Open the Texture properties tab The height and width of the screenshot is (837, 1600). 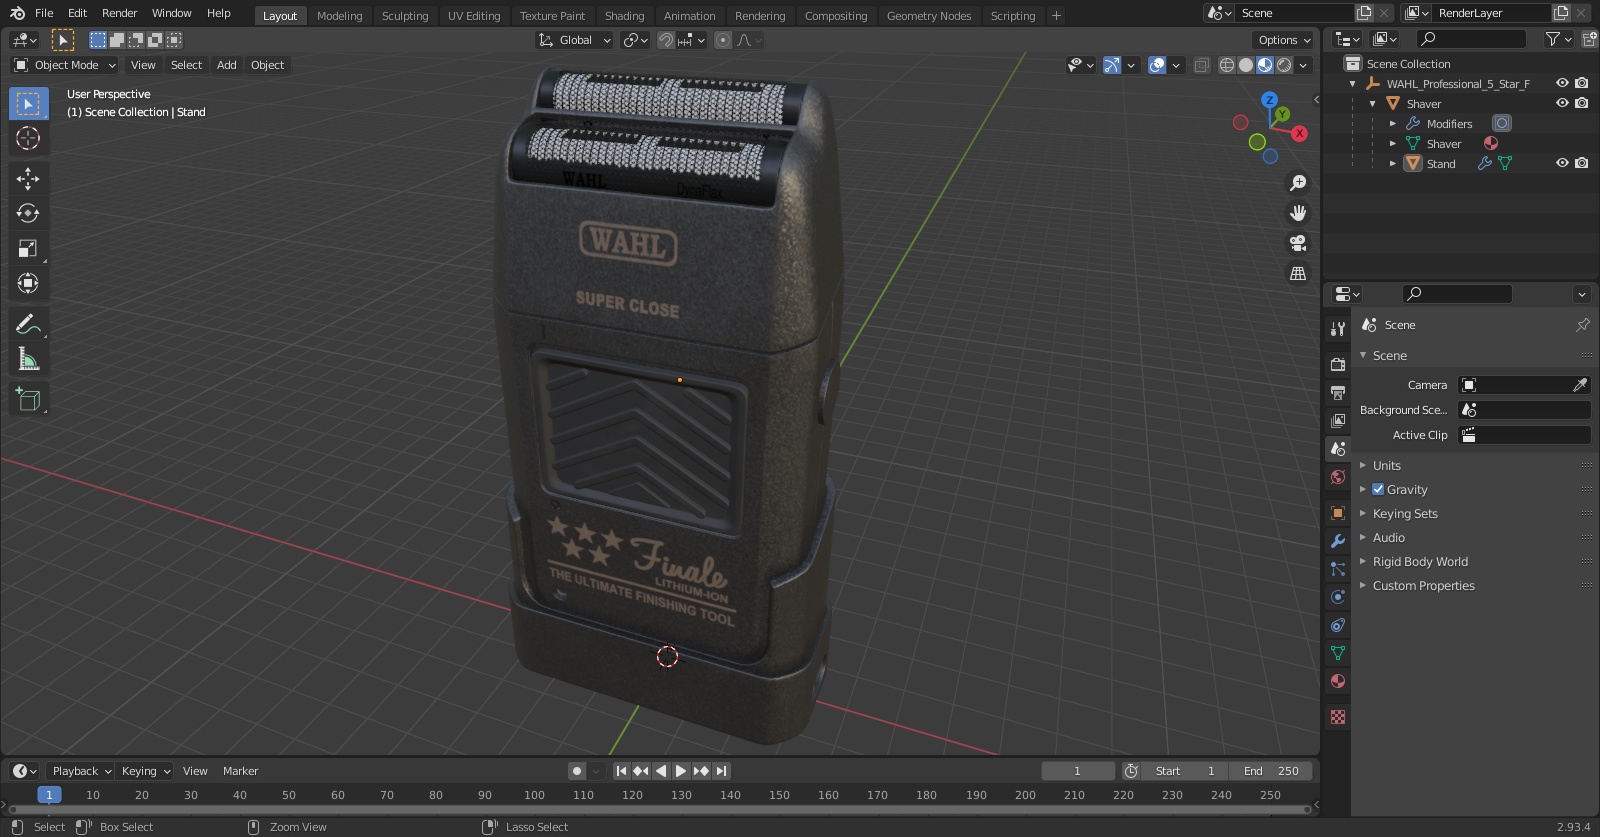click(1338, 717)
